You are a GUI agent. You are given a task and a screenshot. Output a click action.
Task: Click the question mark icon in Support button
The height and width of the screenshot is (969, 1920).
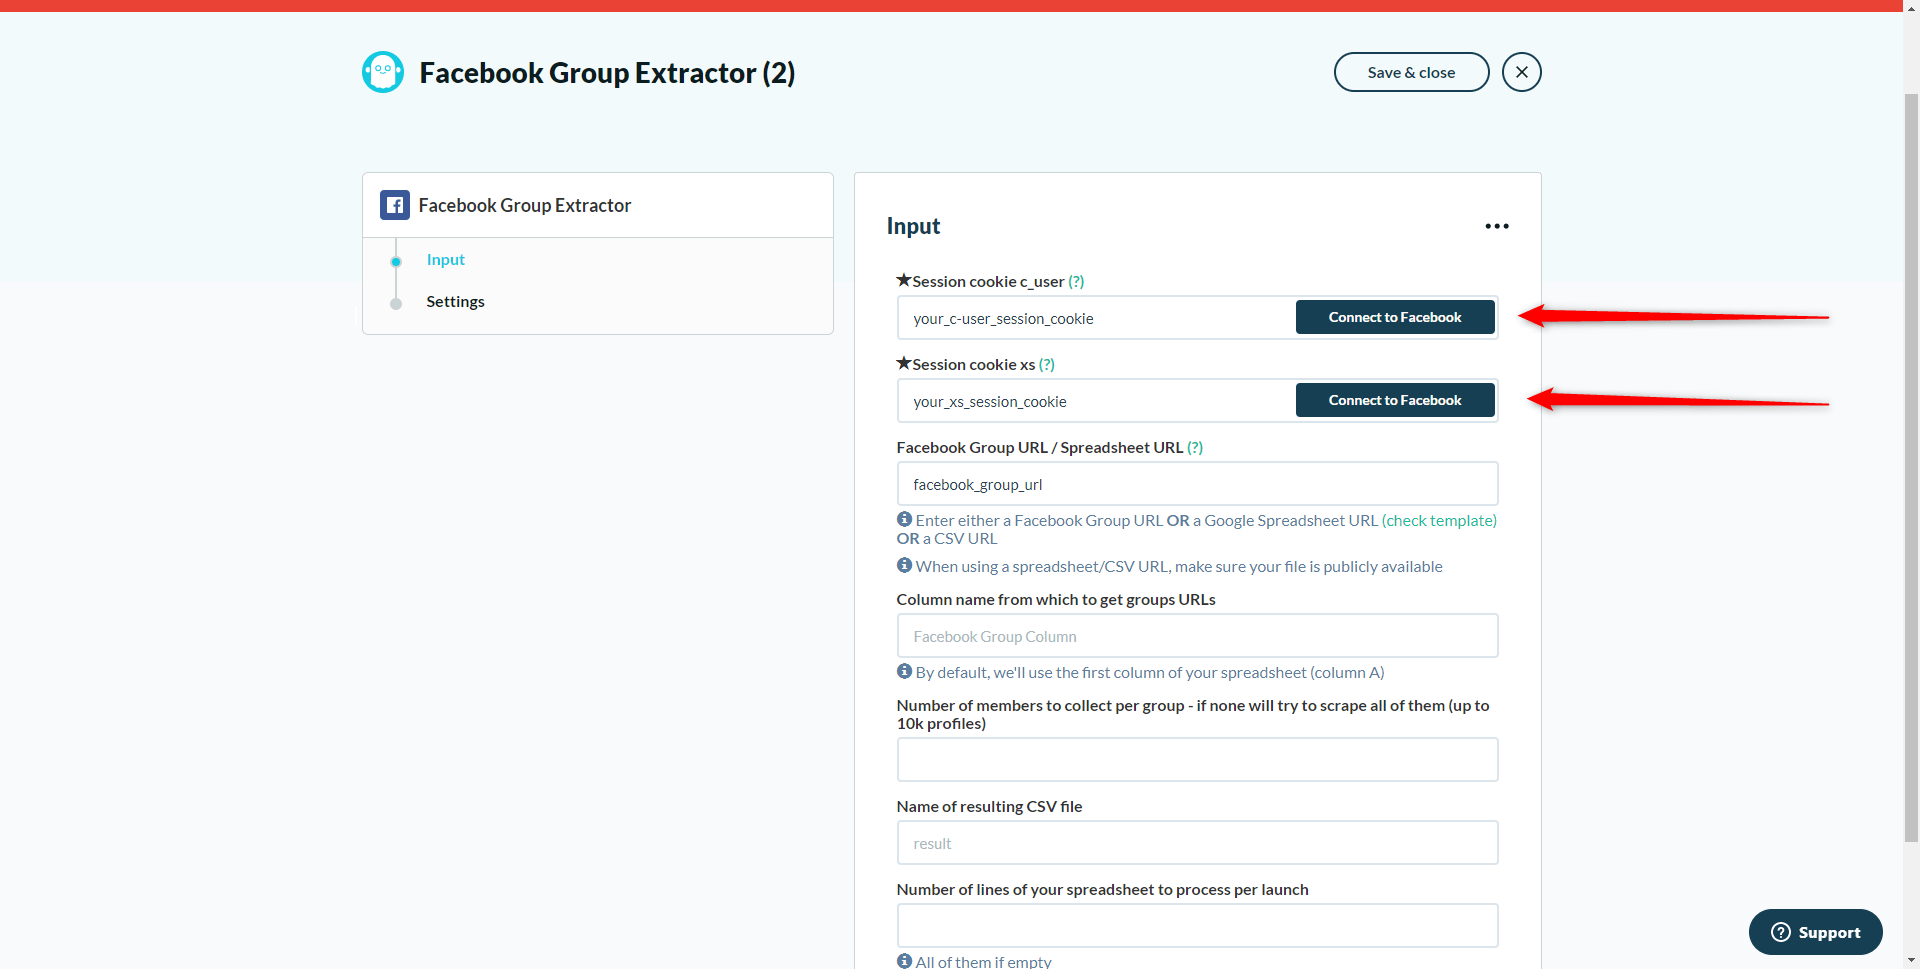(x=1781, y=932)
